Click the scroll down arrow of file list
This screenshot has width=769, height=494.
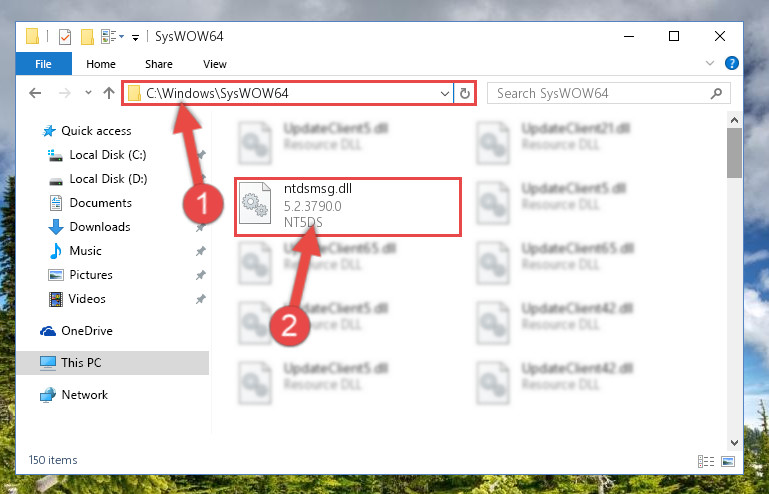point(734,442)
